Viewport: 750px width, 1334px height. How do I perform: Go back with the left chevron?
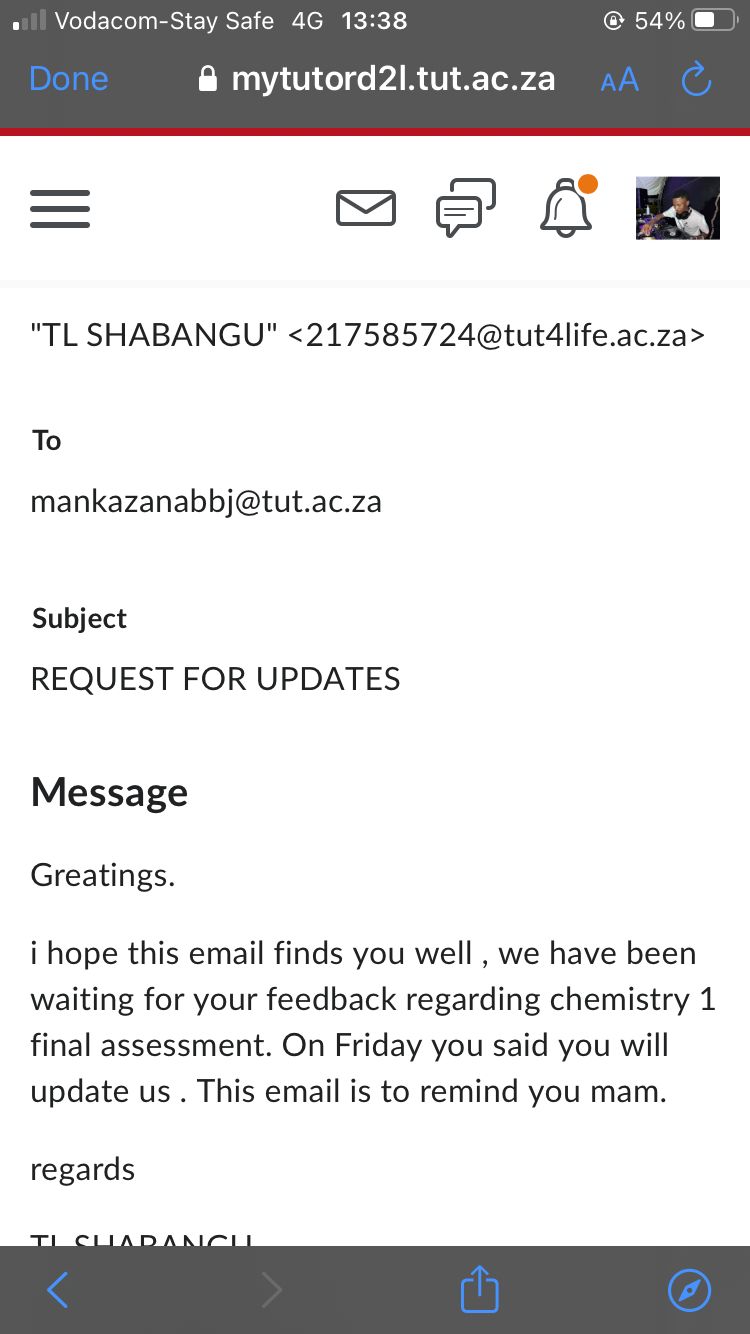58,1290
